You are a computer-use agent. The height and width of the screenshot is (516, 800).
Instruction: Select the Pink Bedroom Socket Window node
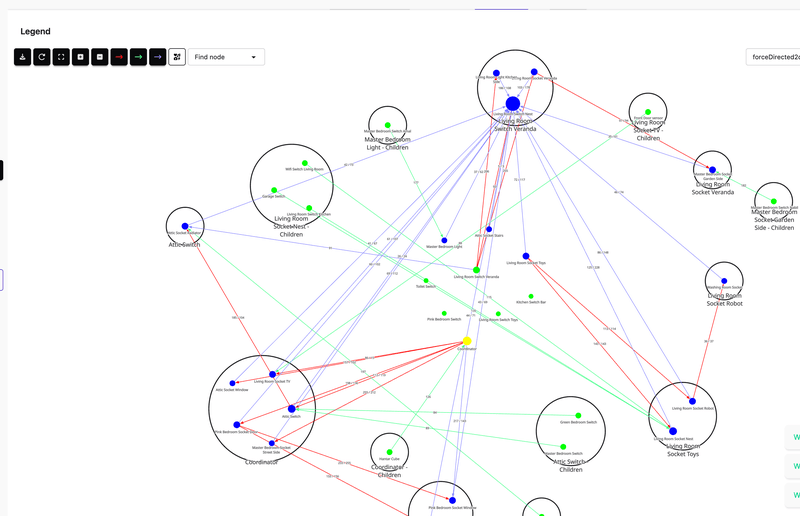pyautogui.click(x=452, y=501)
